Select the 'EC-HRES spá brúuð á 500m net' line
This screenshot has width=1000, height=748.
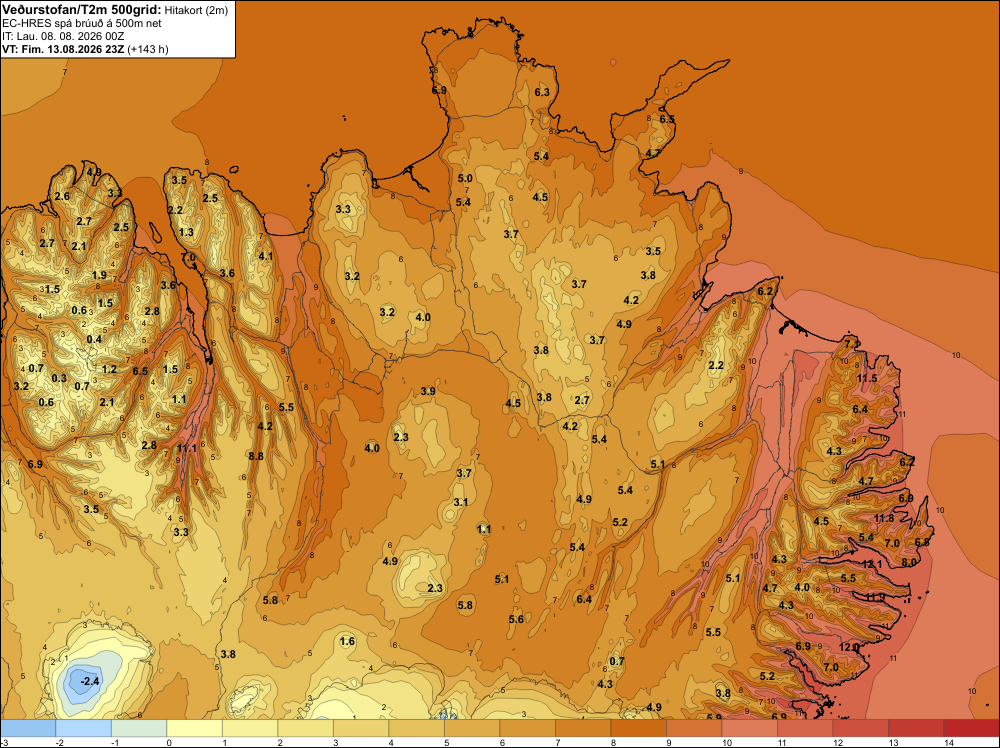82,23
